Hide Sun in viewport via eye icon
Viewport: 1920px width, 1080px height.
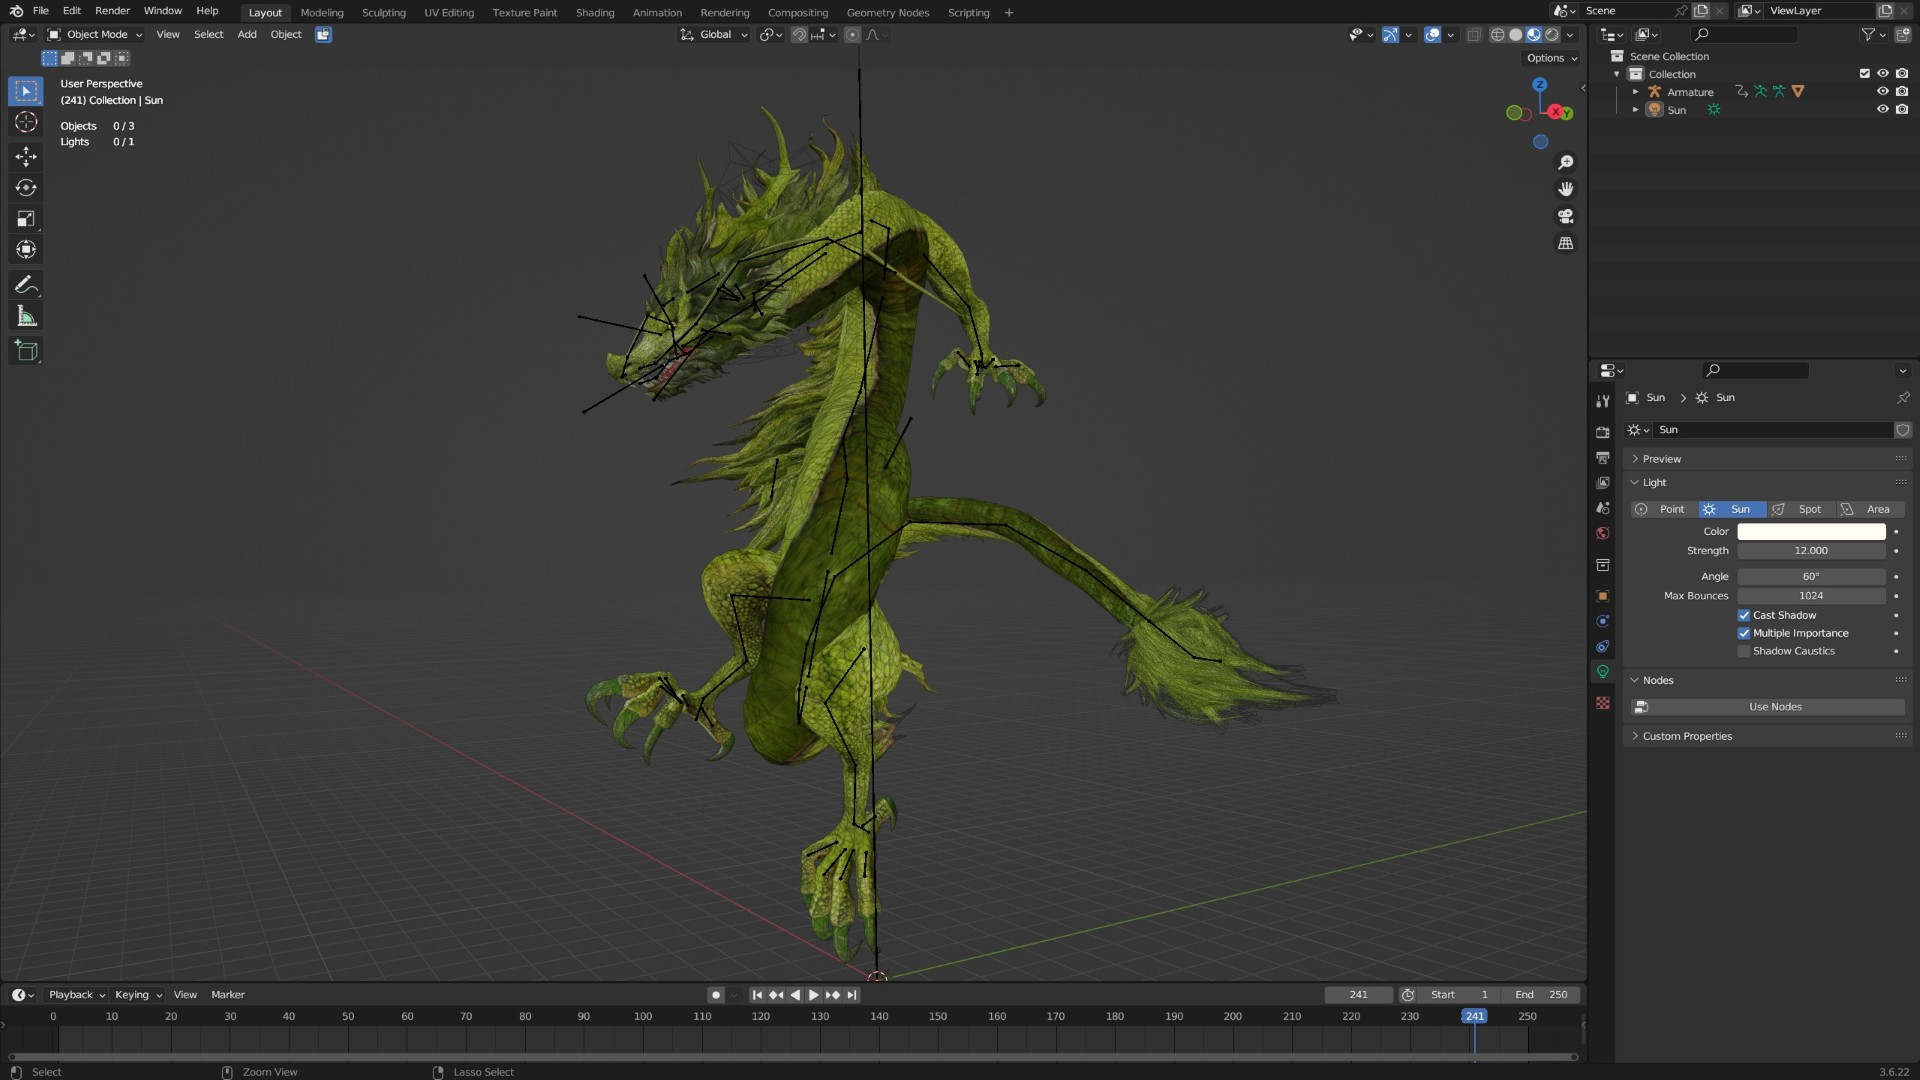point(1882,110)
